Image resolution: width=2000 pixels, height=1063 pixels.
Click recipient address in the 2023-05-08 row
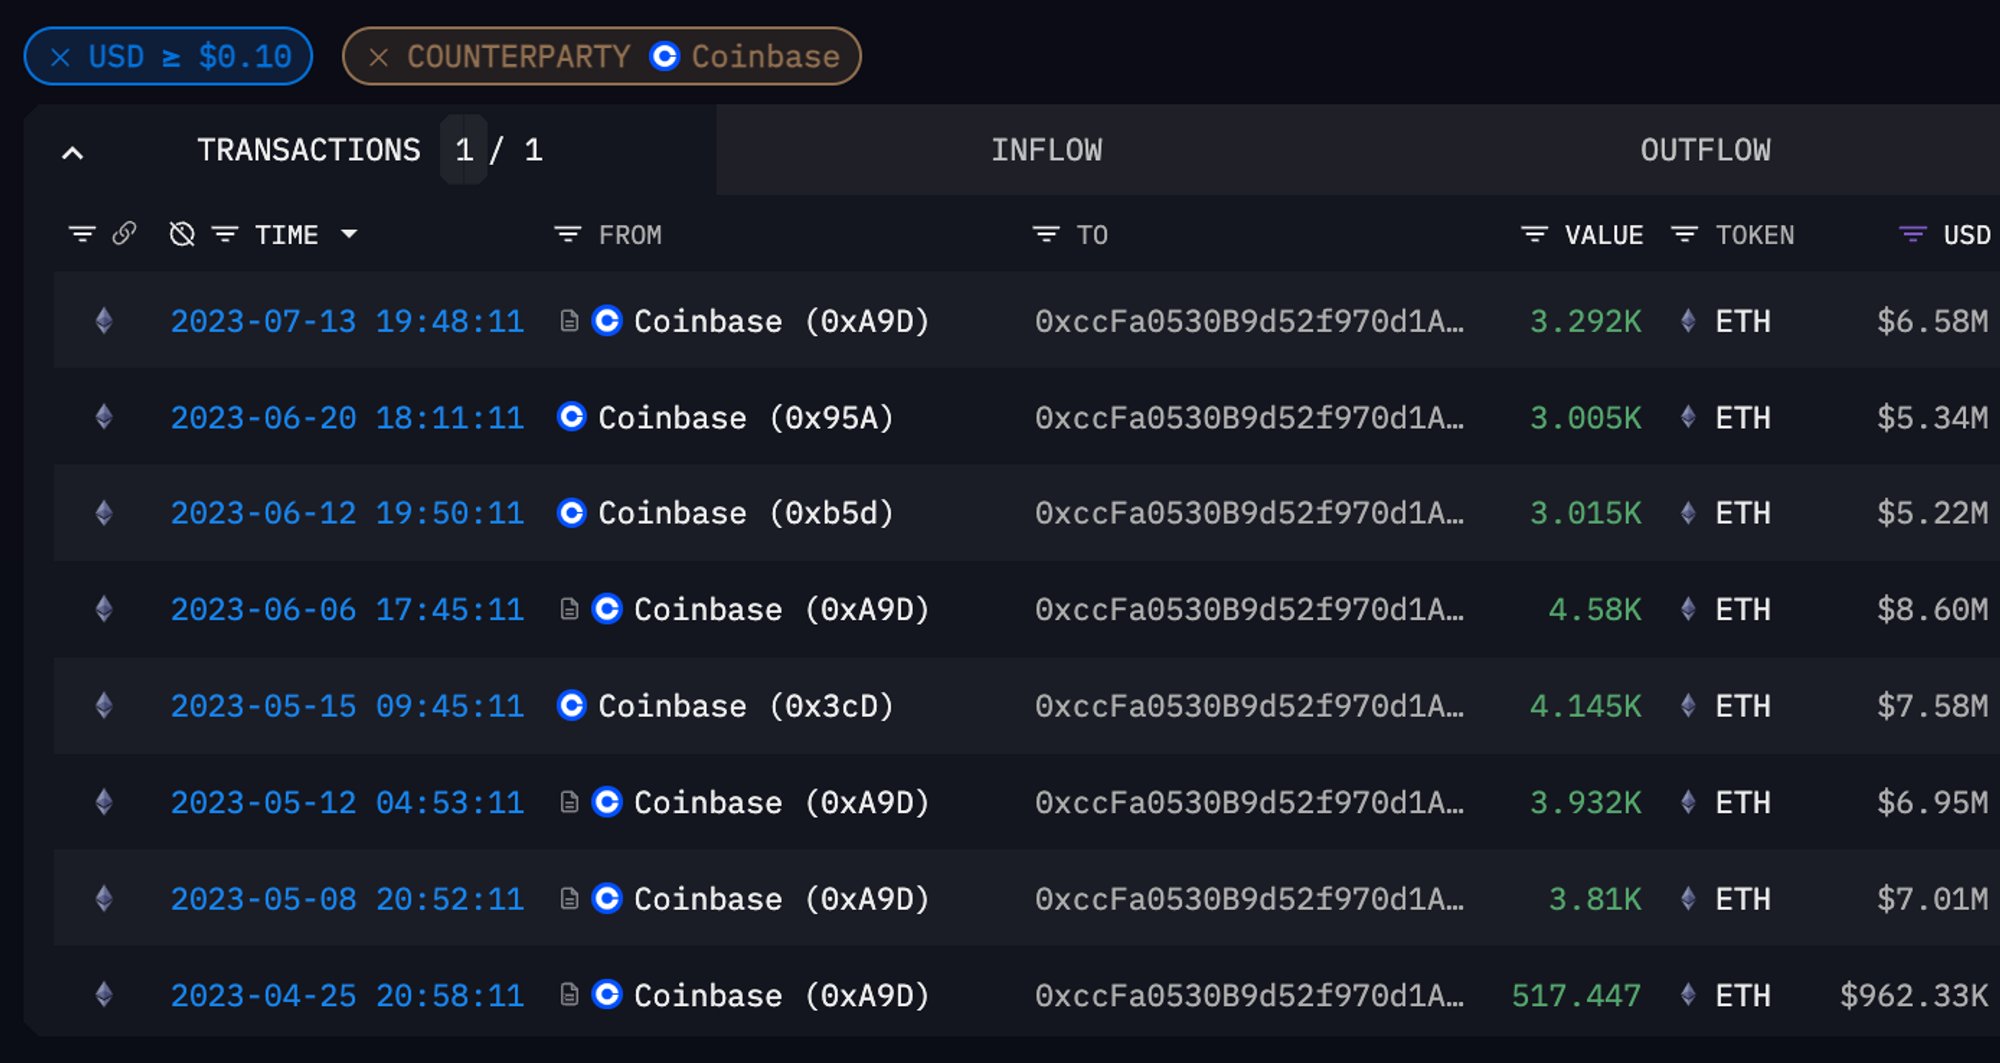click(x=1249, y=899)
